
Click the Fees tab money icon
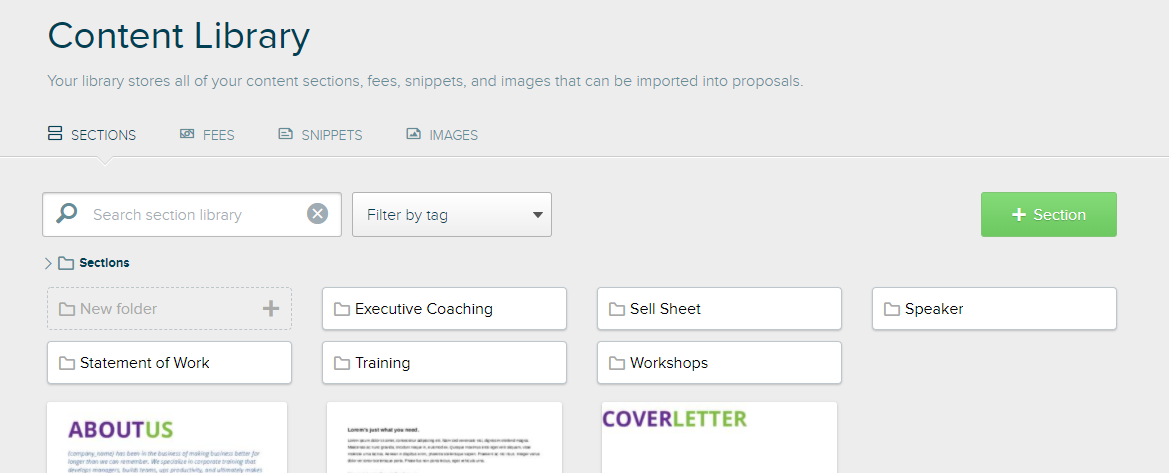(x=187, y=134)
